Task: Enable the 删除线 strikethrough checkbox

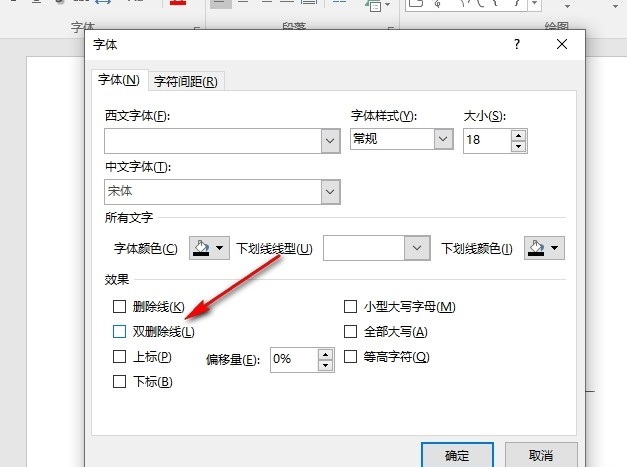Action: pos(120,306)
